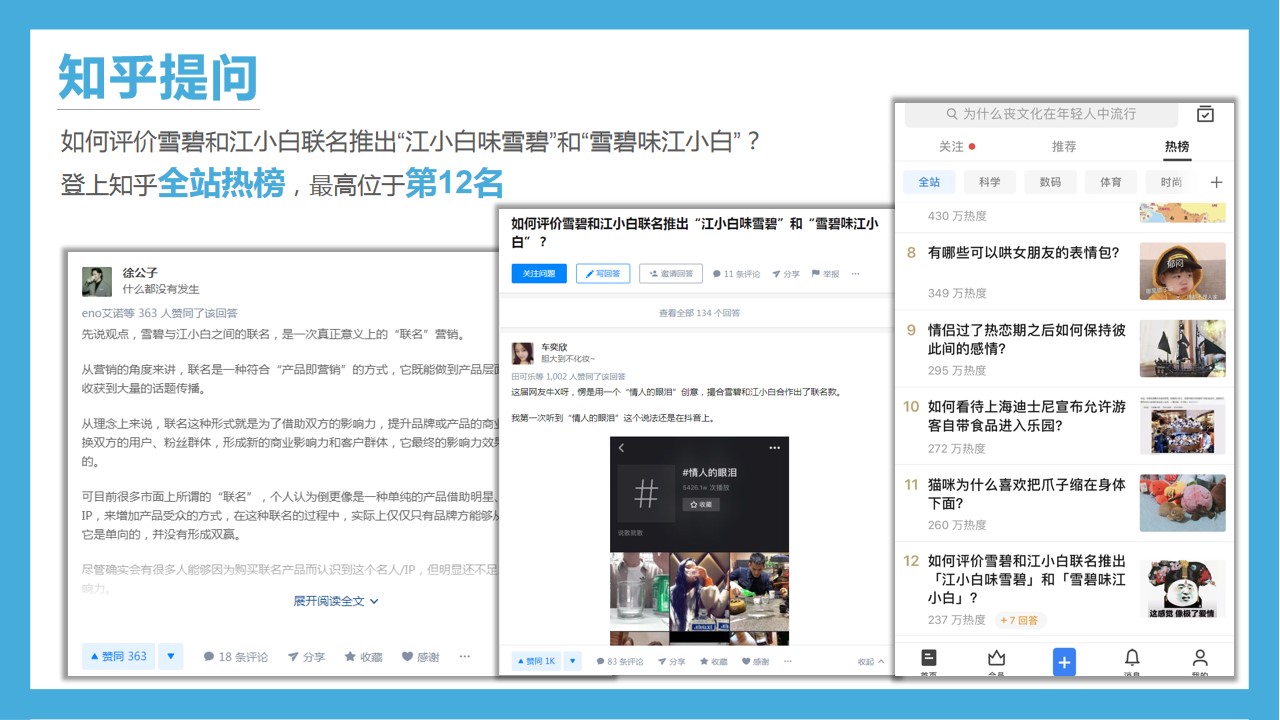Collapse 车奕欣's answer using 收起
Image resolution: width=1280 pixels, height=720 pixels.
[869, 662]
